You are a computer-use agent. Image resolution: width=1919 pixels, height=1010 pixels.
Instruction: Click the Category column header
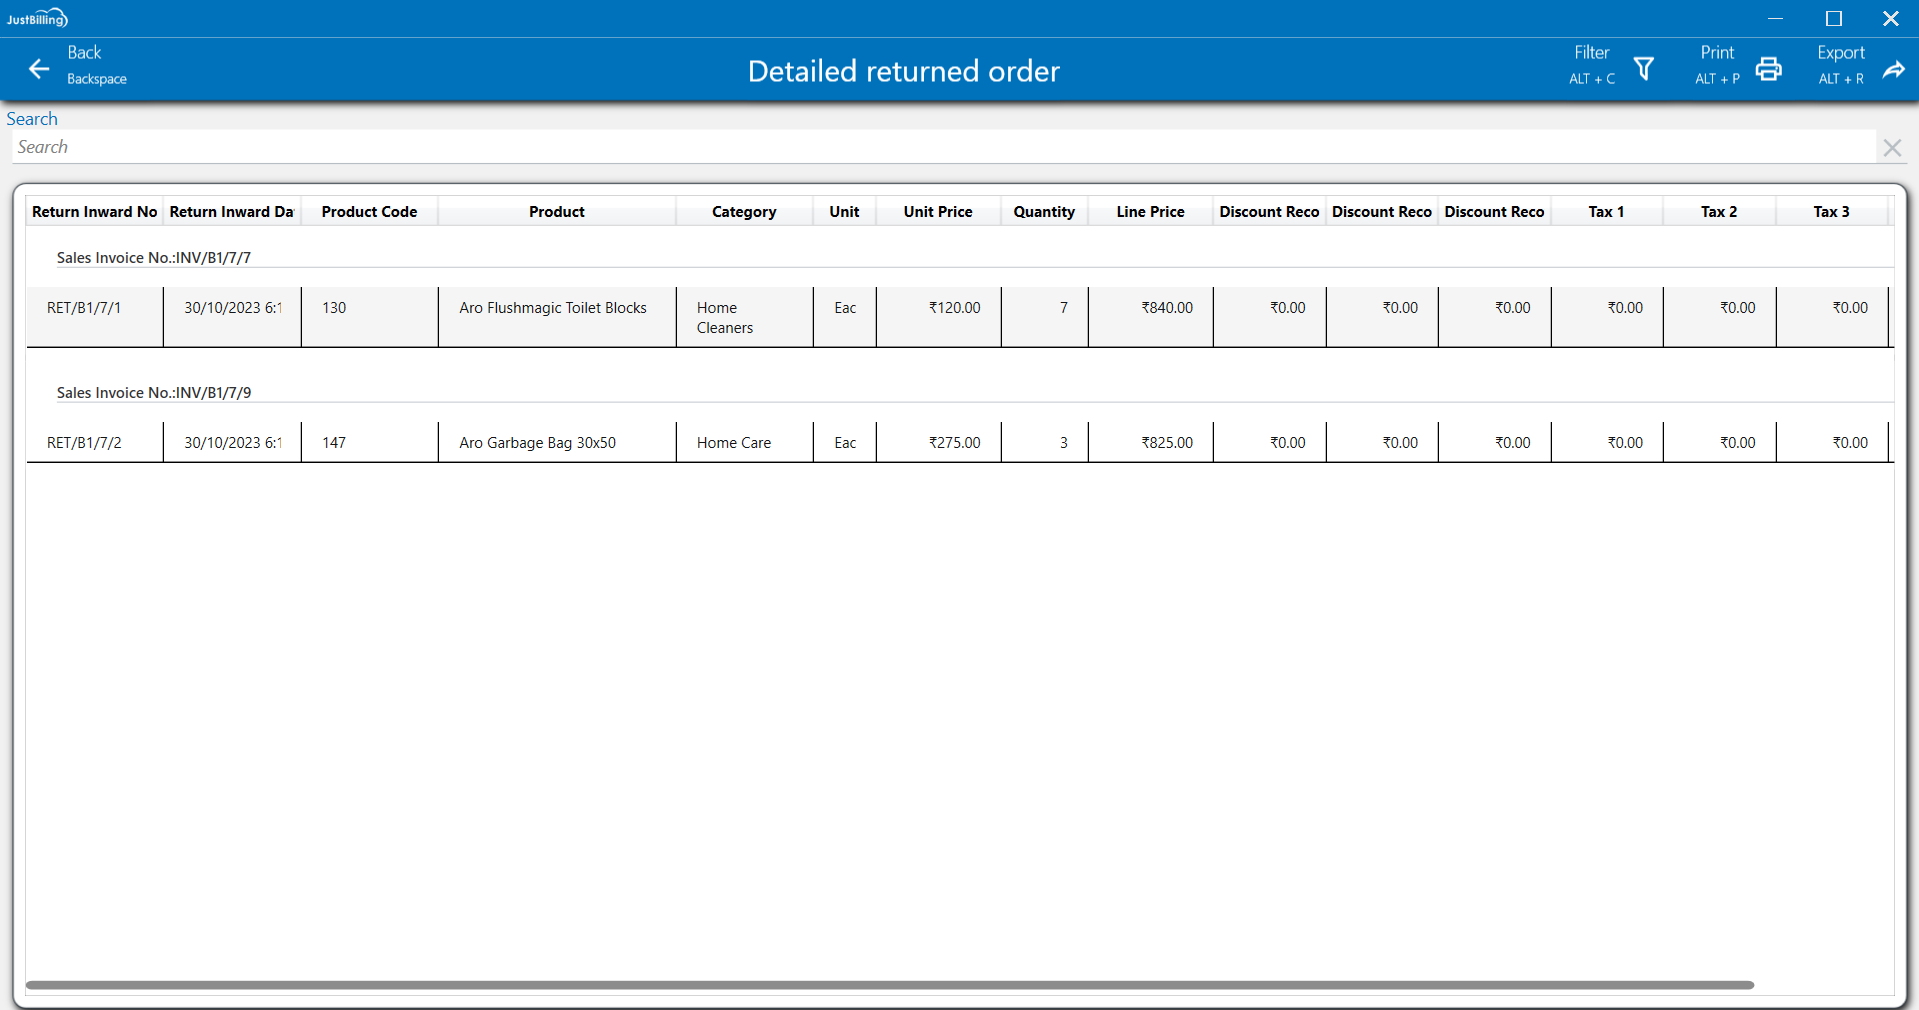click(x=743, y=212)
